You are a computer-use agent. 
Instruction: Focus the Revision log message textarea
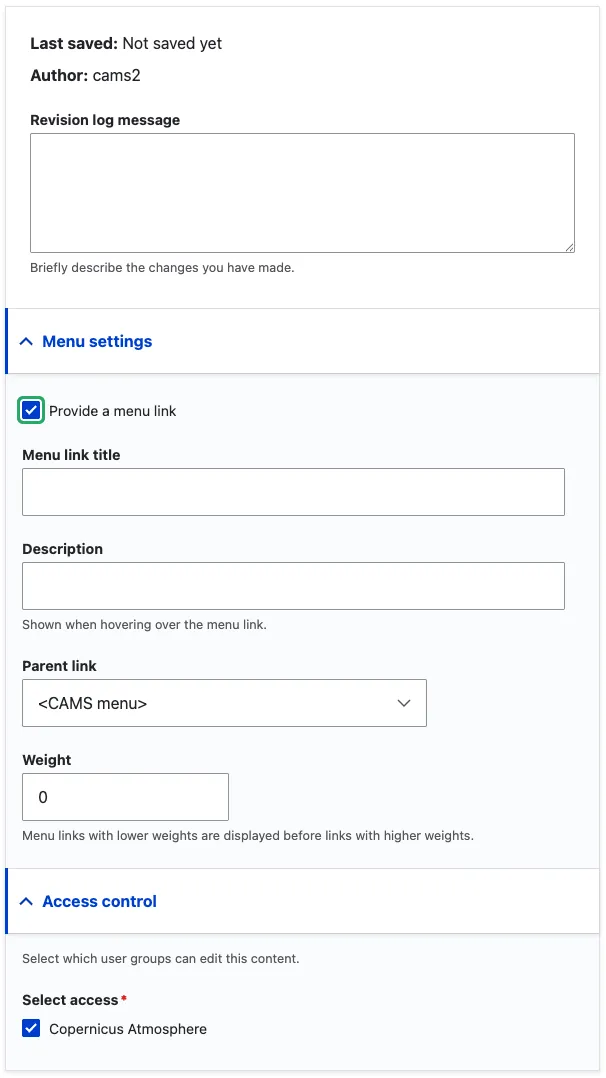click(x=303, y=193)
